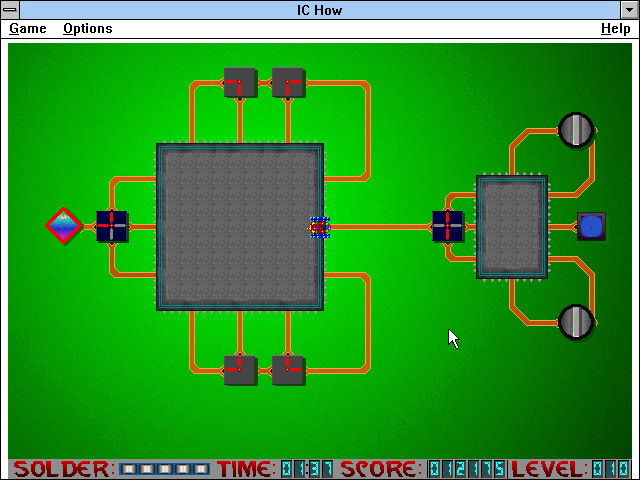Image resolution: width=640 pixels, height=480 pixels.
Task: Open the Game menu
Action: (x=28, y=29)
